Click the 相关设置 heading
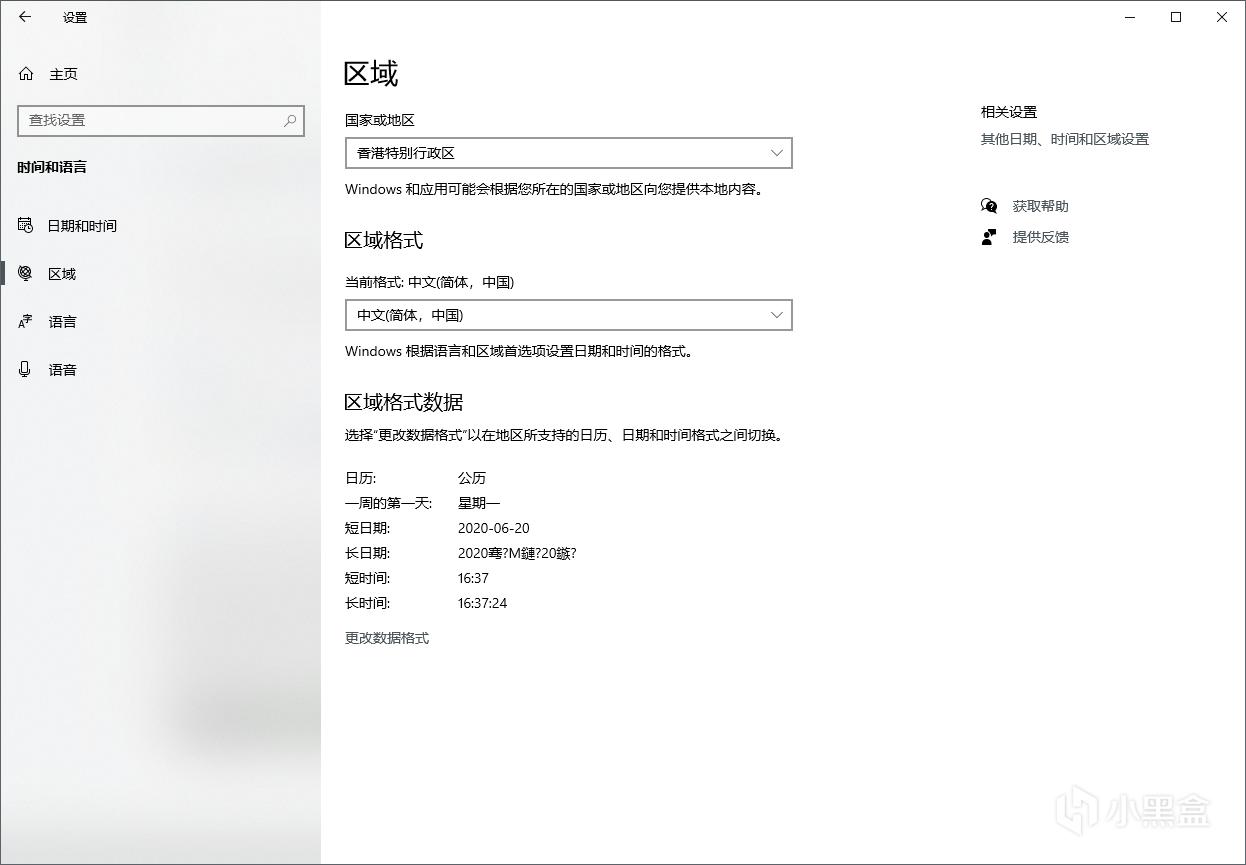The image size is (1246, 865). click(x=1009, y=112)
